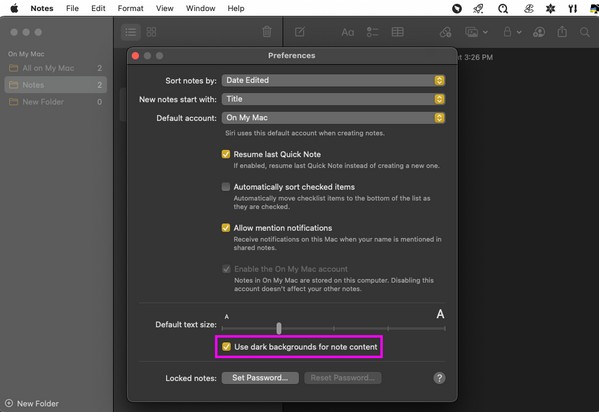The height and width of the screenshot is (412, 599).
Task: Open the media photos icon
Action: click(x=471, y=32)
